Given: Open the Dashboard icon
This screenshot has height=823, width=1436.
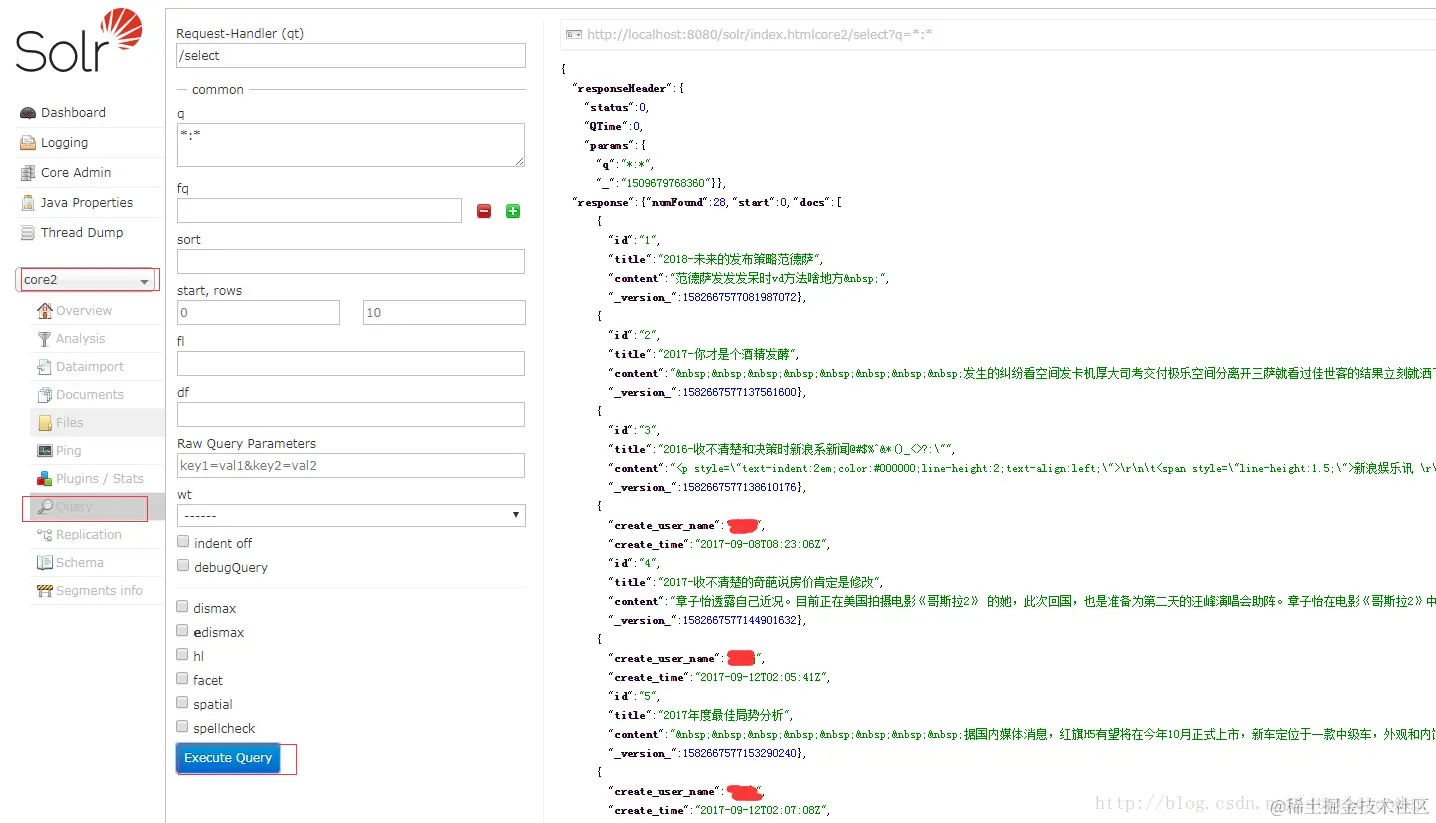Looking at the screenshot, I should coord(28,113).
